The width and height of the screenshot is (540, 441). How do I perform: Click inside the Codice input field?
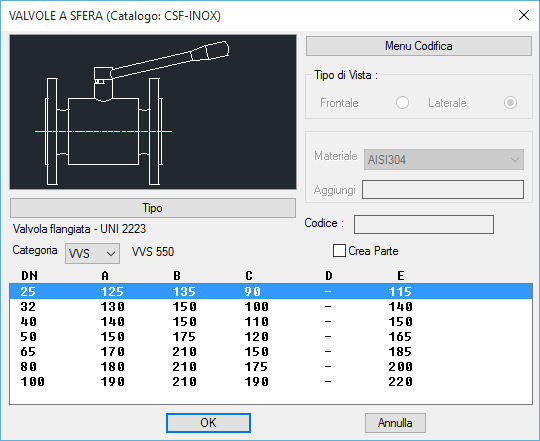(424, 224)
